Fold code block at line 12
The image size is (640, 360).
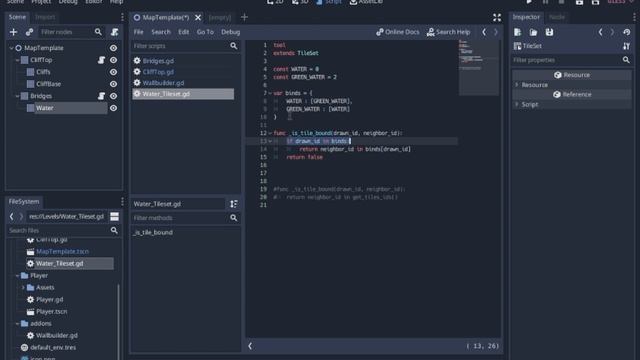point(270,133)
